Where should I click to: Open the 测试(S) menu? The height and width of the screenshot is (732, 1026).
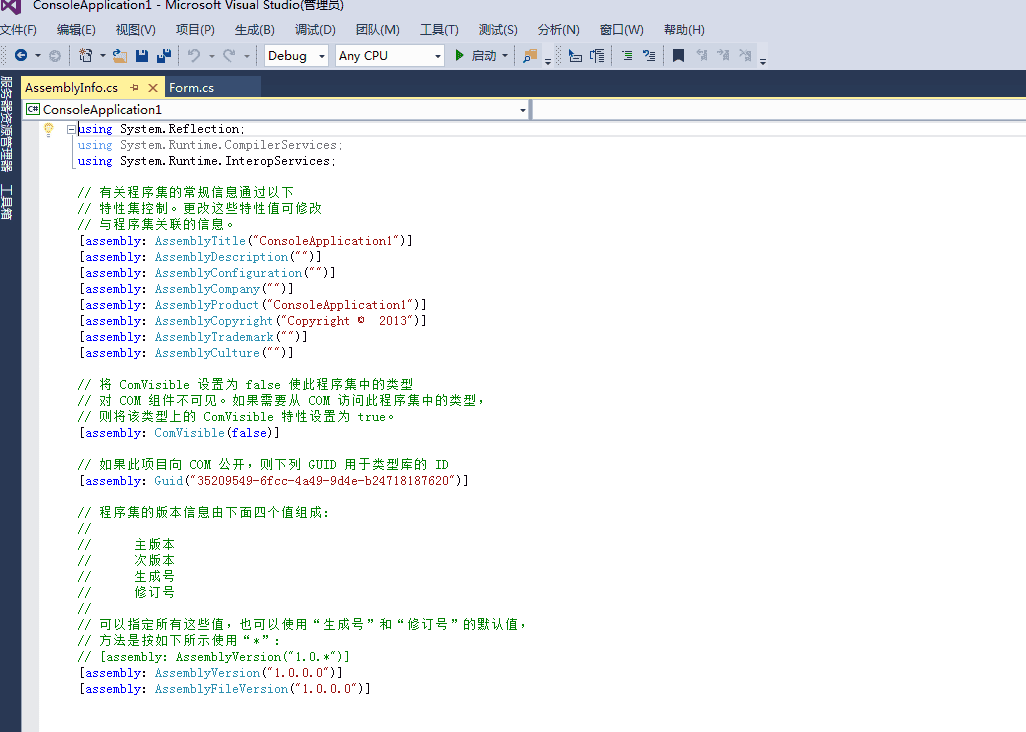498,29
